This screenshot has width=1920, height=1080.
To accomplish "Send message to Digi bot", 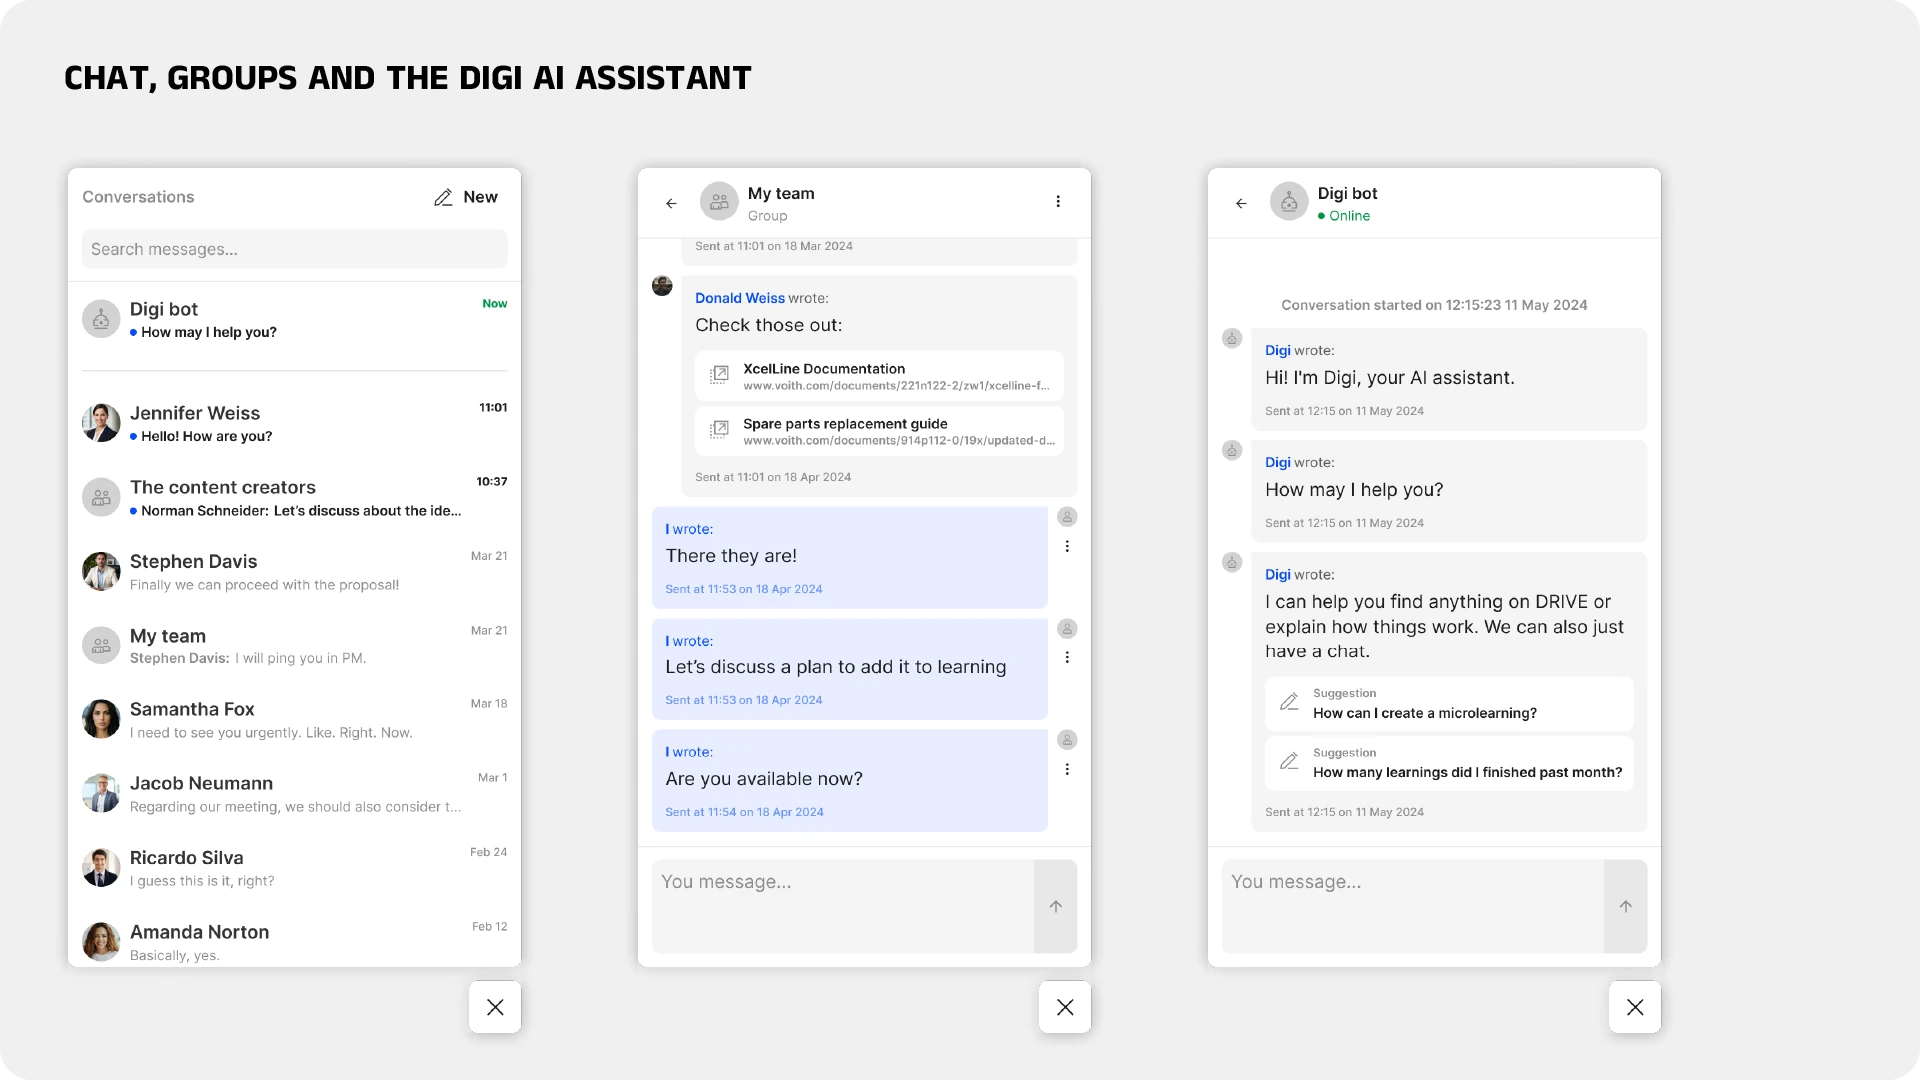I will tap(1626, 906).
